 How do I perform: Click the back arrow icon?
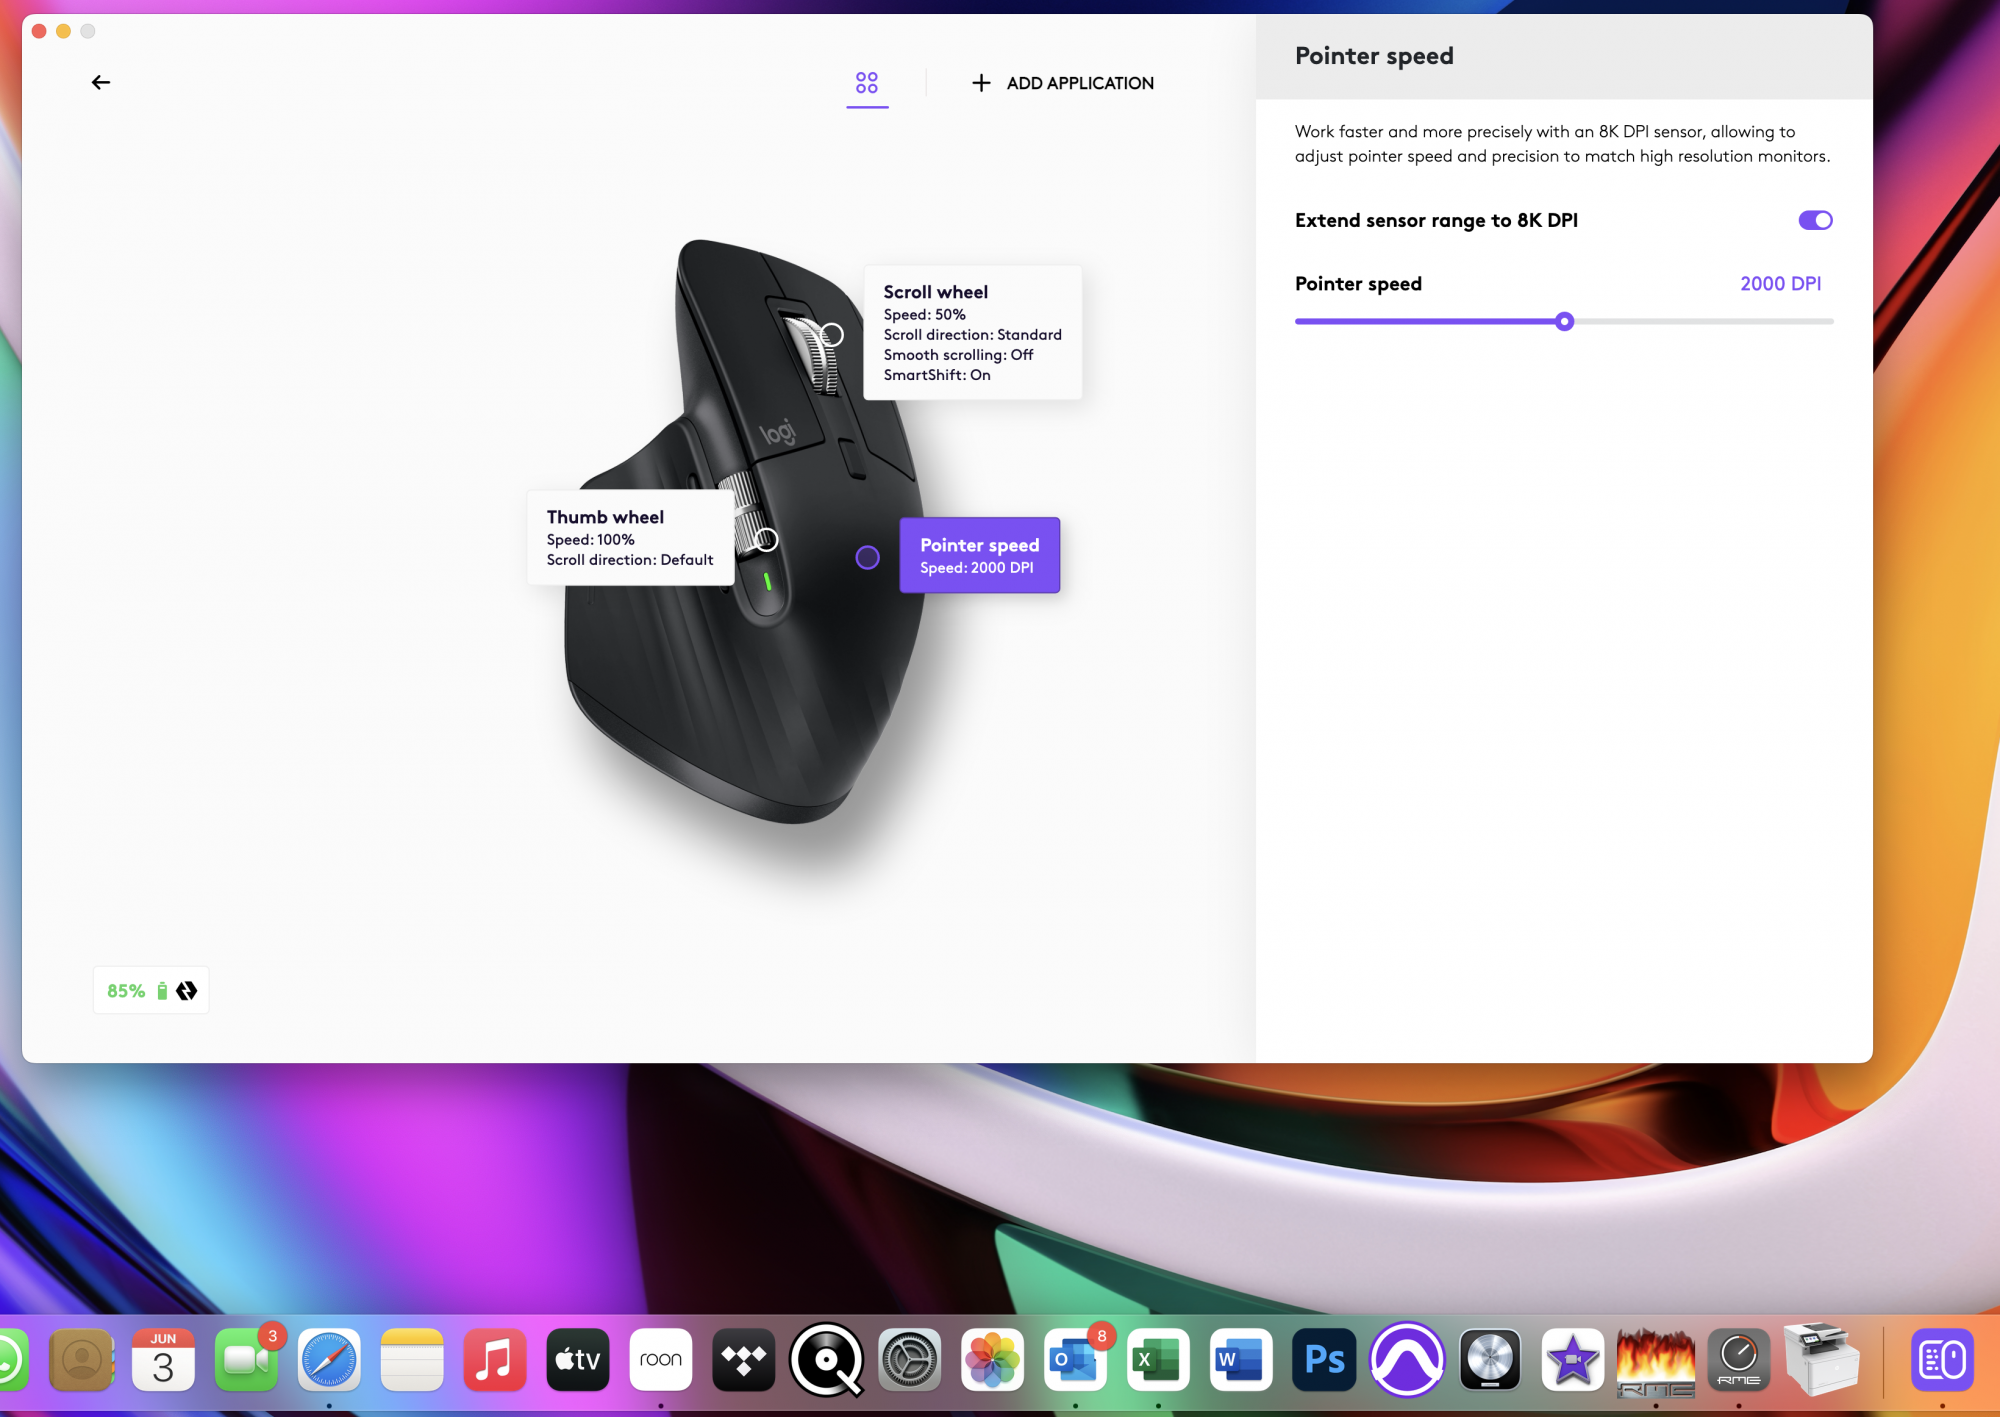[x=101, y=83]
